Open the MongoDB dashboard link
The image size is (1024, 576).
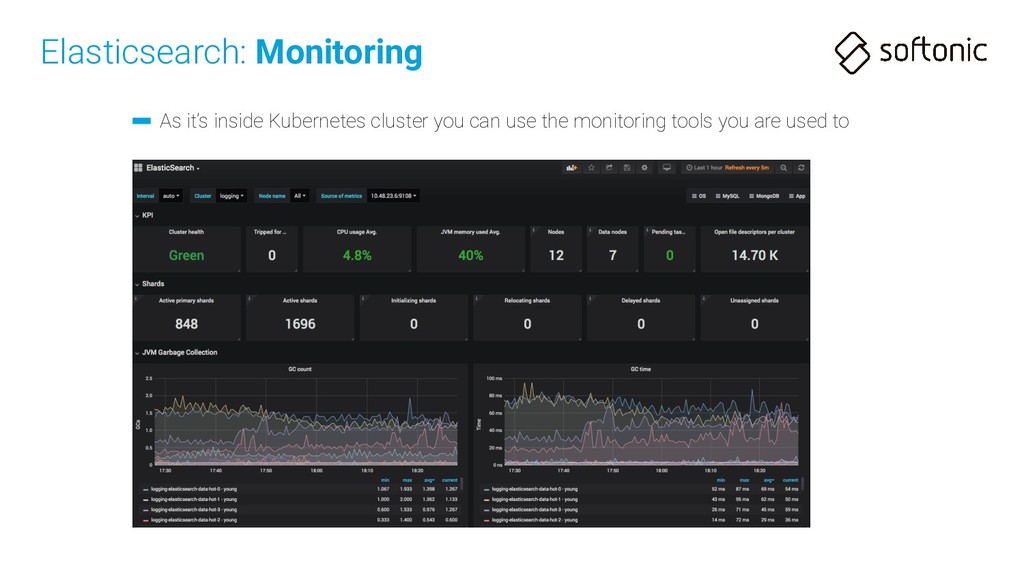[763, 196]
